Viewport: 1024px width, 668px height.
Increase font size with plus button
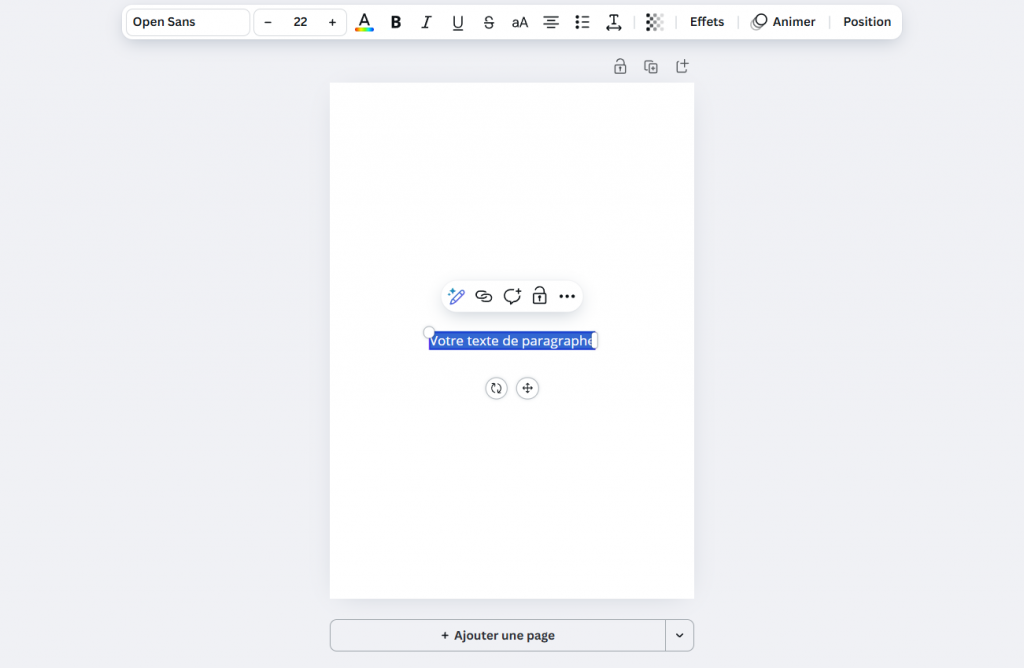pyautogui.click(x=332, y=22)
